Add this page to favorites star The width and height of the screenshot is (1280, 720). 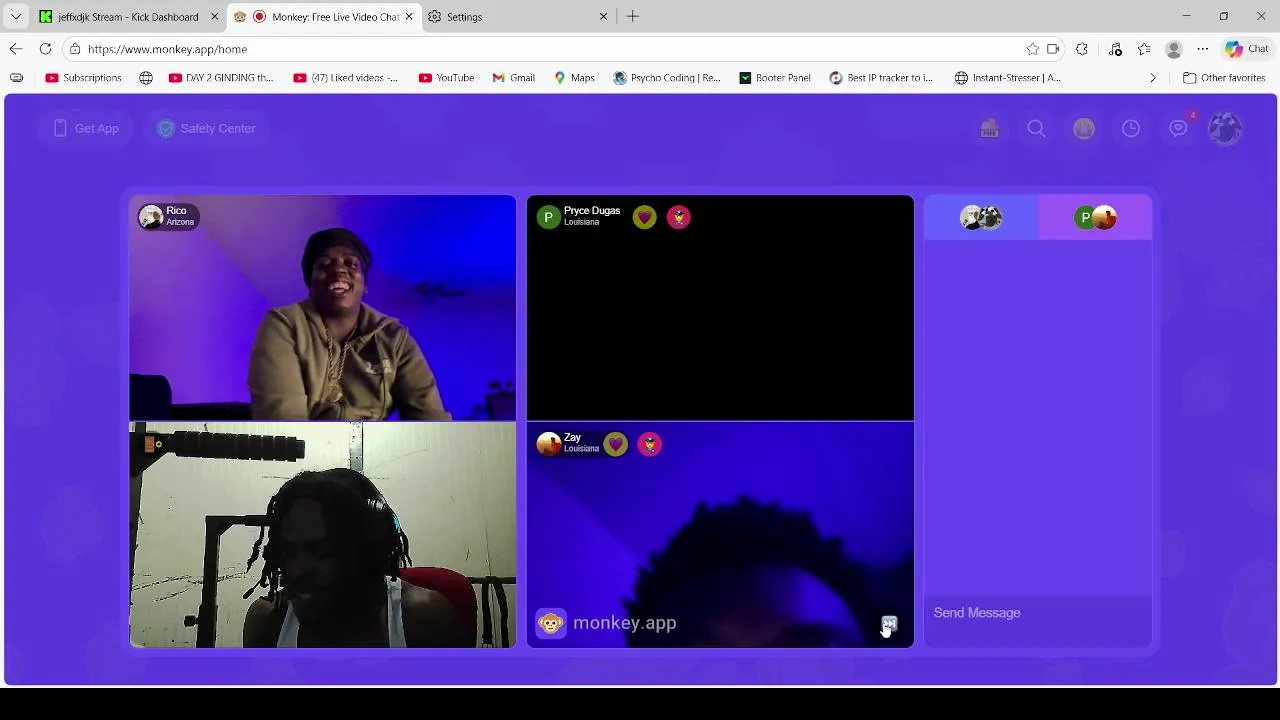1032,49
